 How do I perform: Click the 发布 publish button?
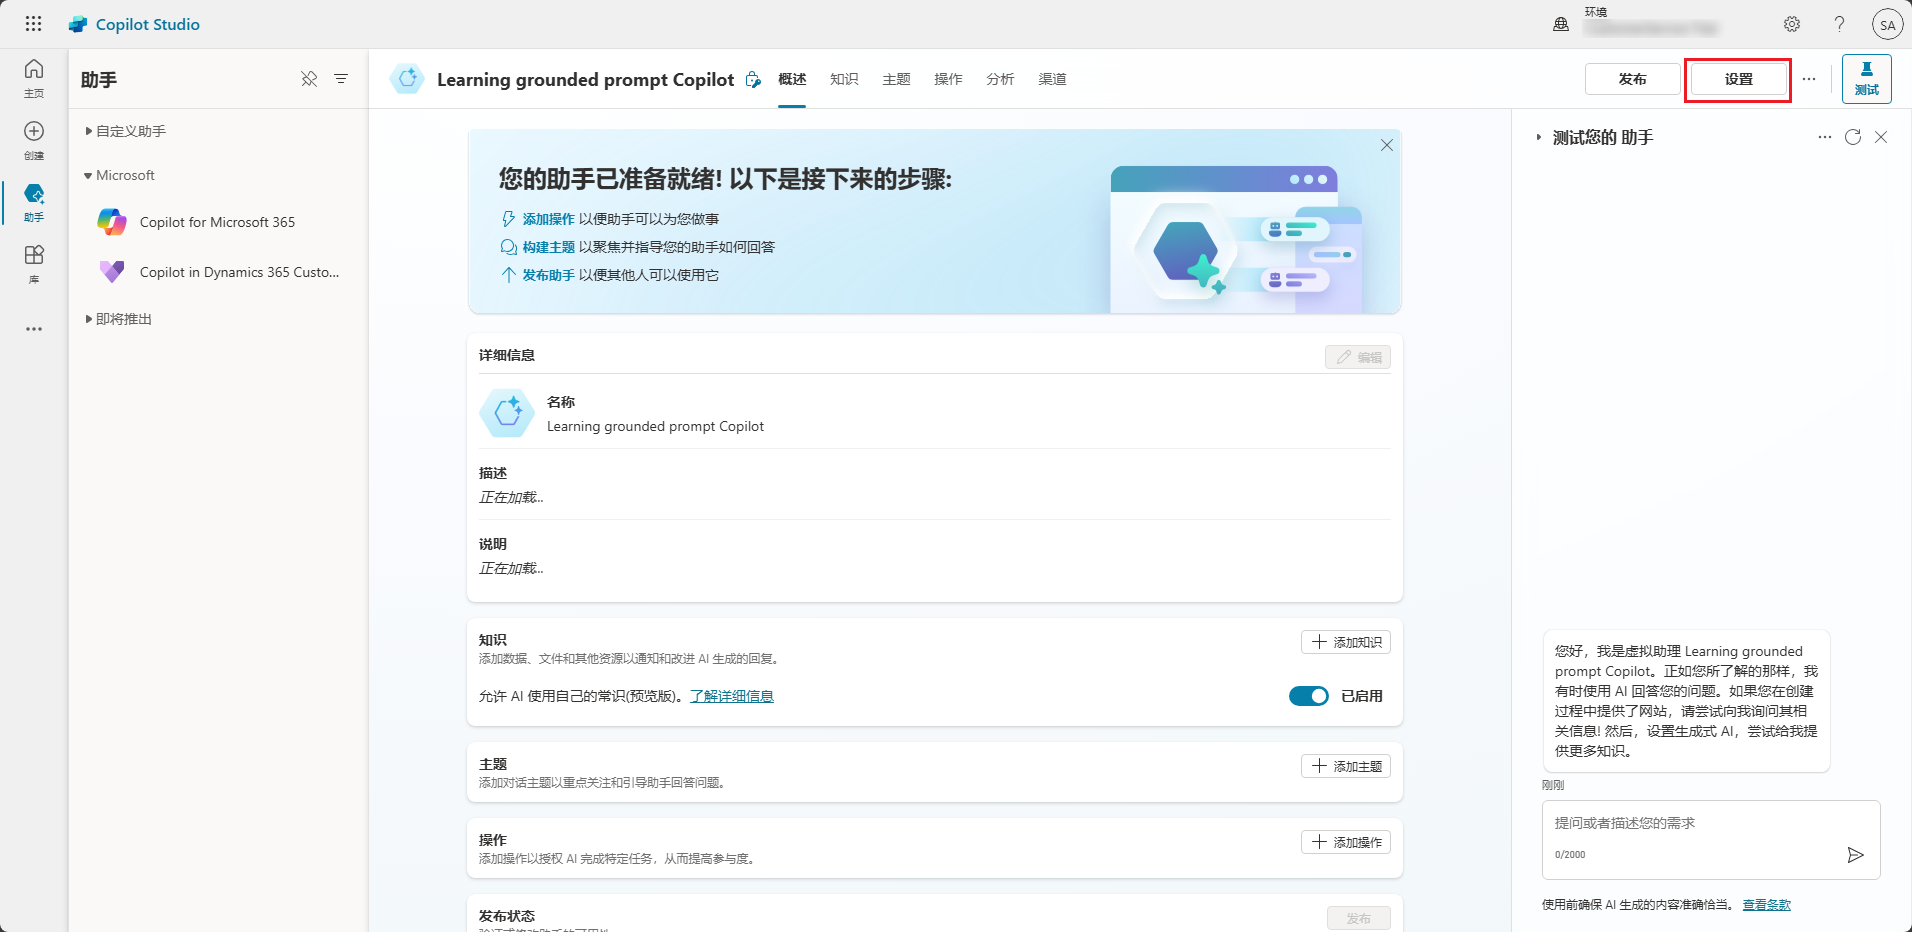coord(1632,79)
